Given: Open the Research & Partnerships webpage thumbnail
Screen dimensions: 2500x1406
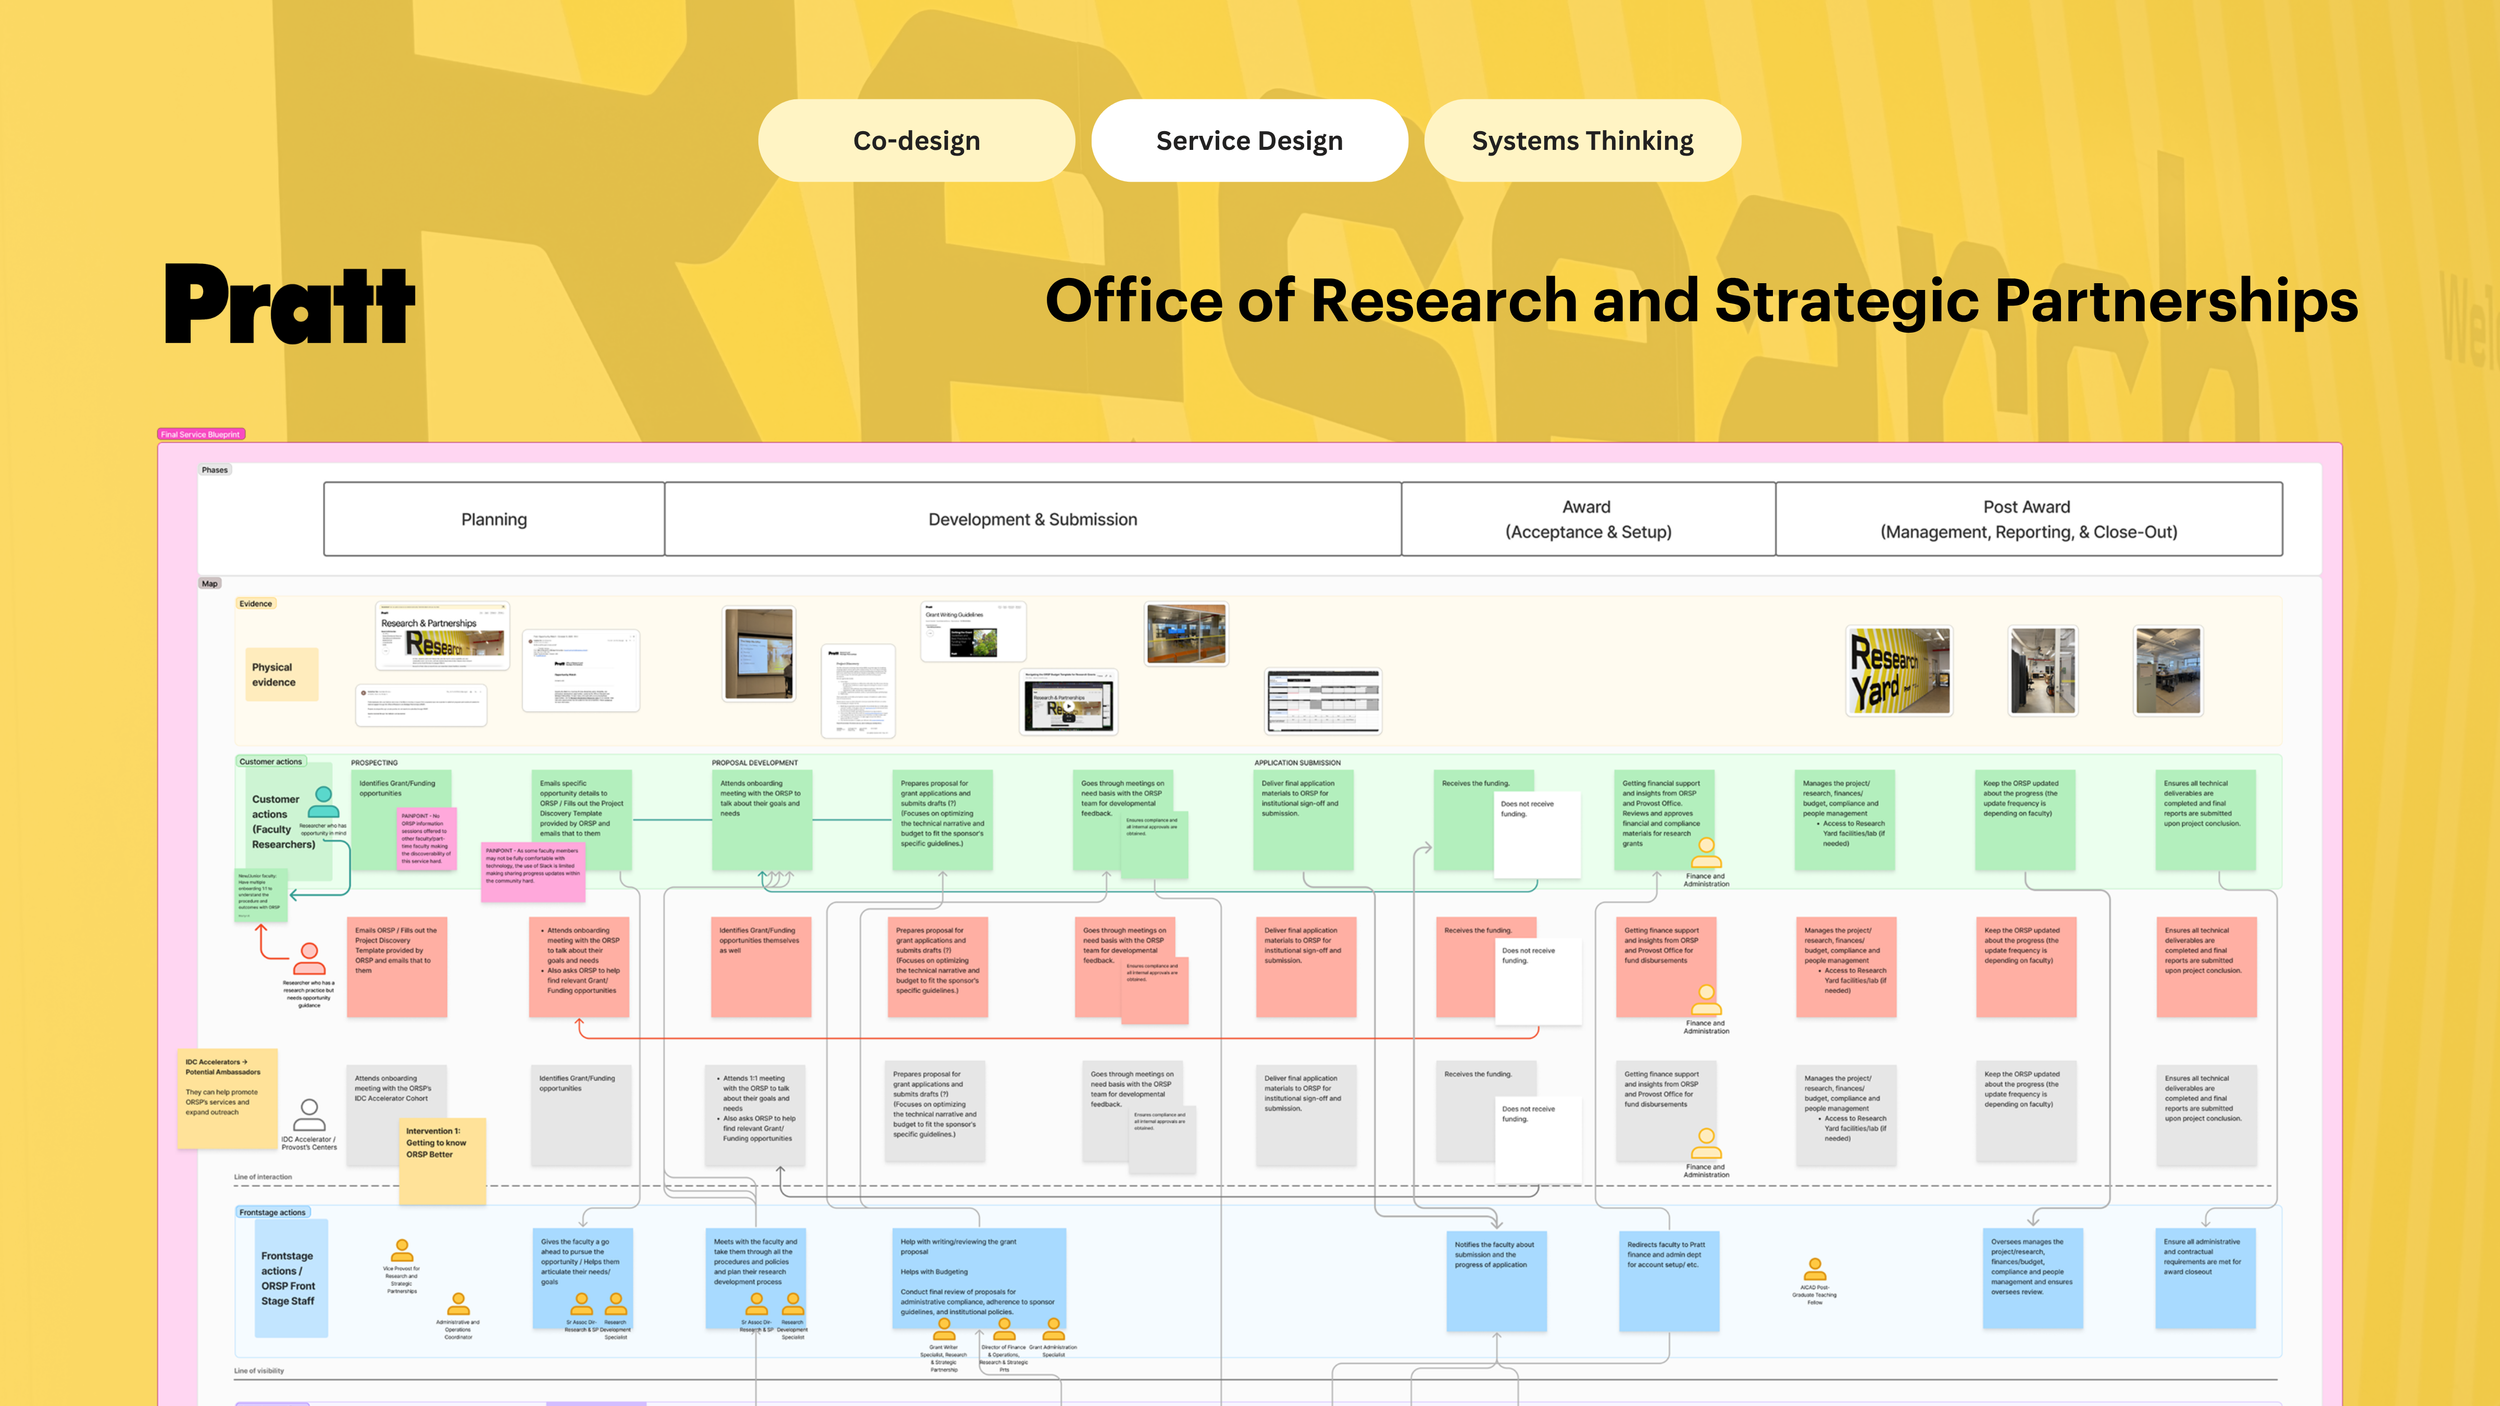Looking at the screenshot, I should 442,636.
